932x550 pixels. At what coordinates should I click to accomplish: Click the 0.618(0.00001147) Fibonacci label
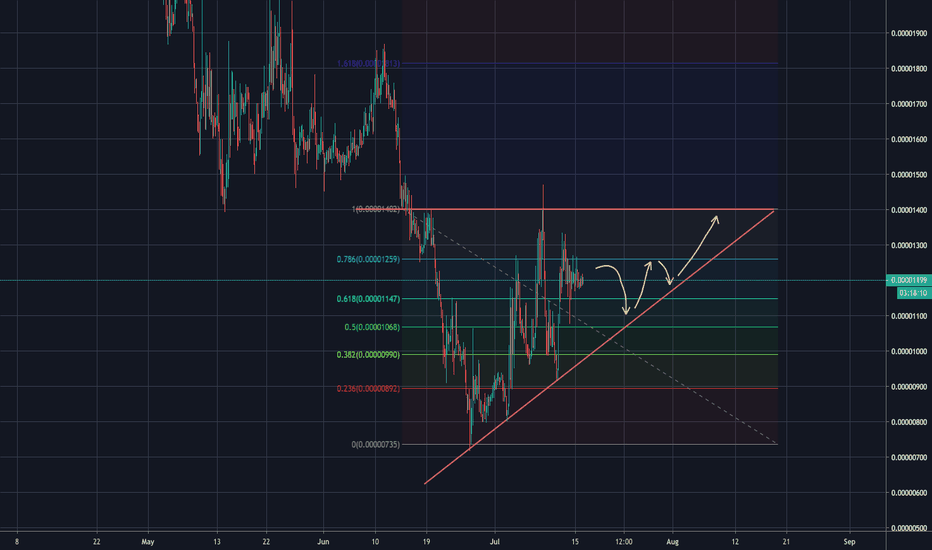coord(368,299)
